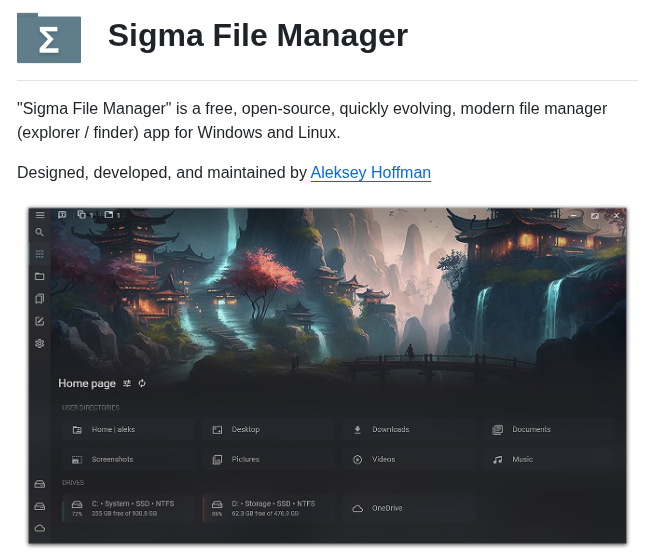The width and height of the screenshot is (658, 559).
Task: Click the Sigma folder logo image
Action: 49,38
